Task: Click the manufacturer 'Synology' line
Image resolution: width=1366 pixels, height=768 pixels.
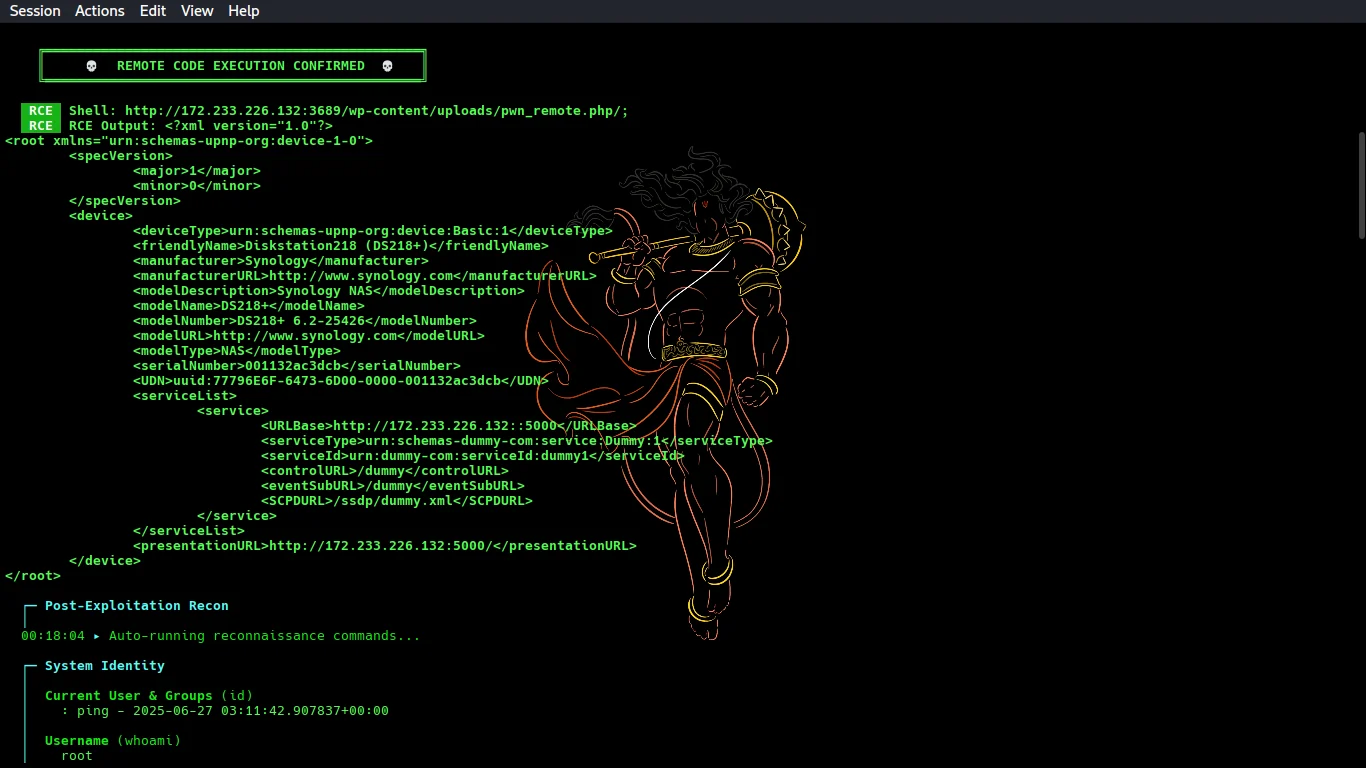Action: coord(281,261)
